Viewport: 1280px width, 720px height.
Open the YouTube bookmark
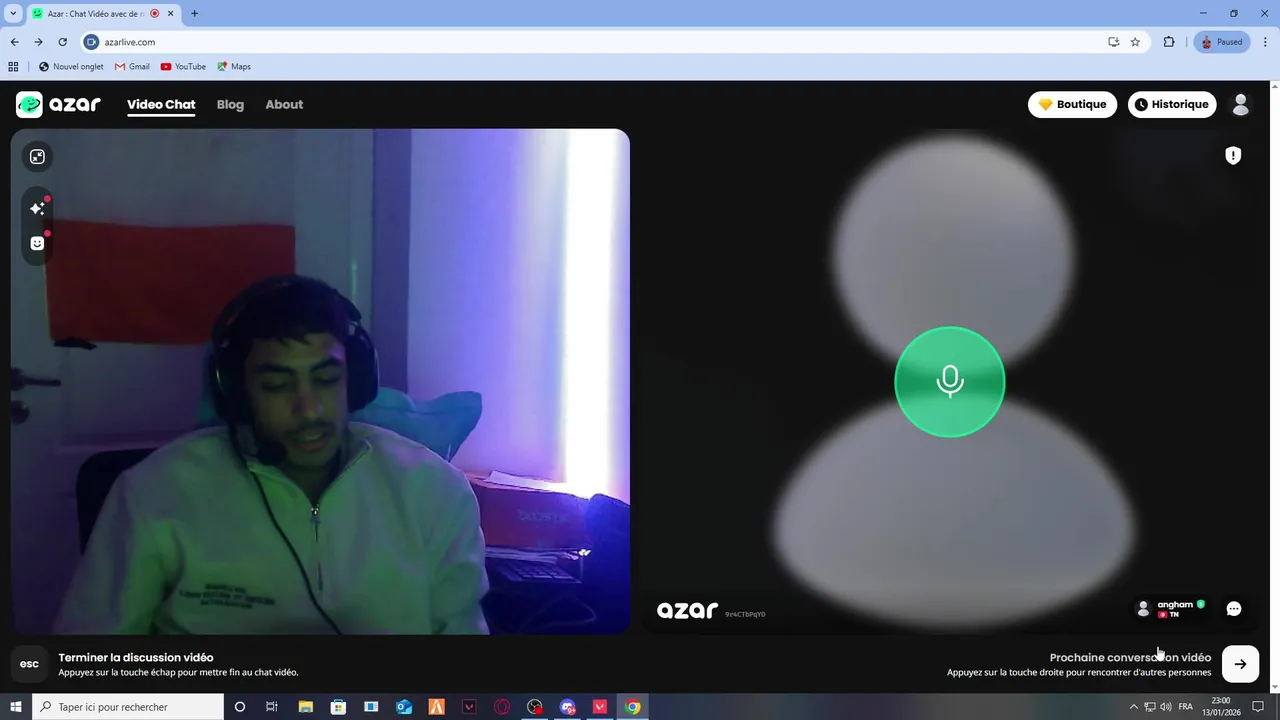[x=183, y=66]
